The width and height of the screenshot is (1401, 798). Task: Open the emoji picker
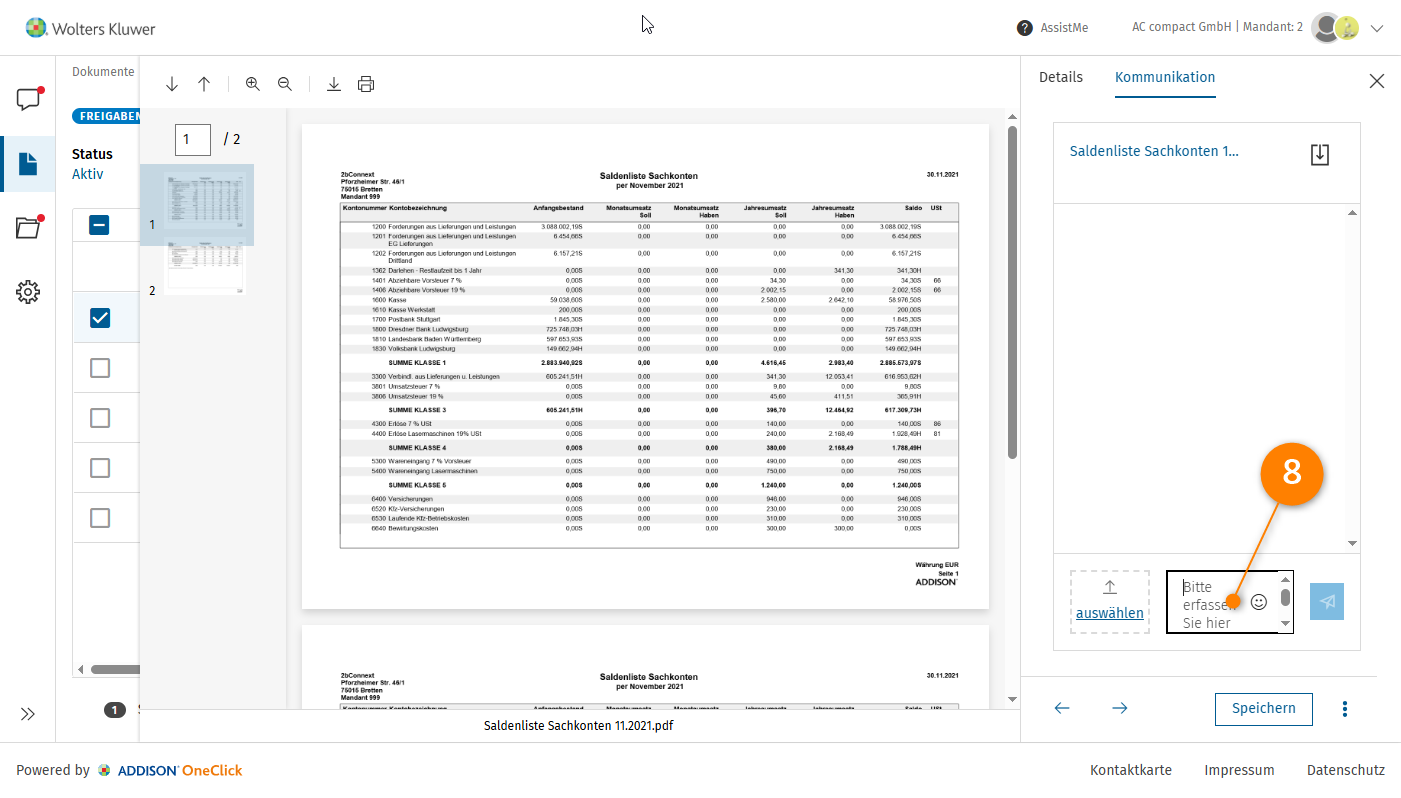[x=1260, y=602]
